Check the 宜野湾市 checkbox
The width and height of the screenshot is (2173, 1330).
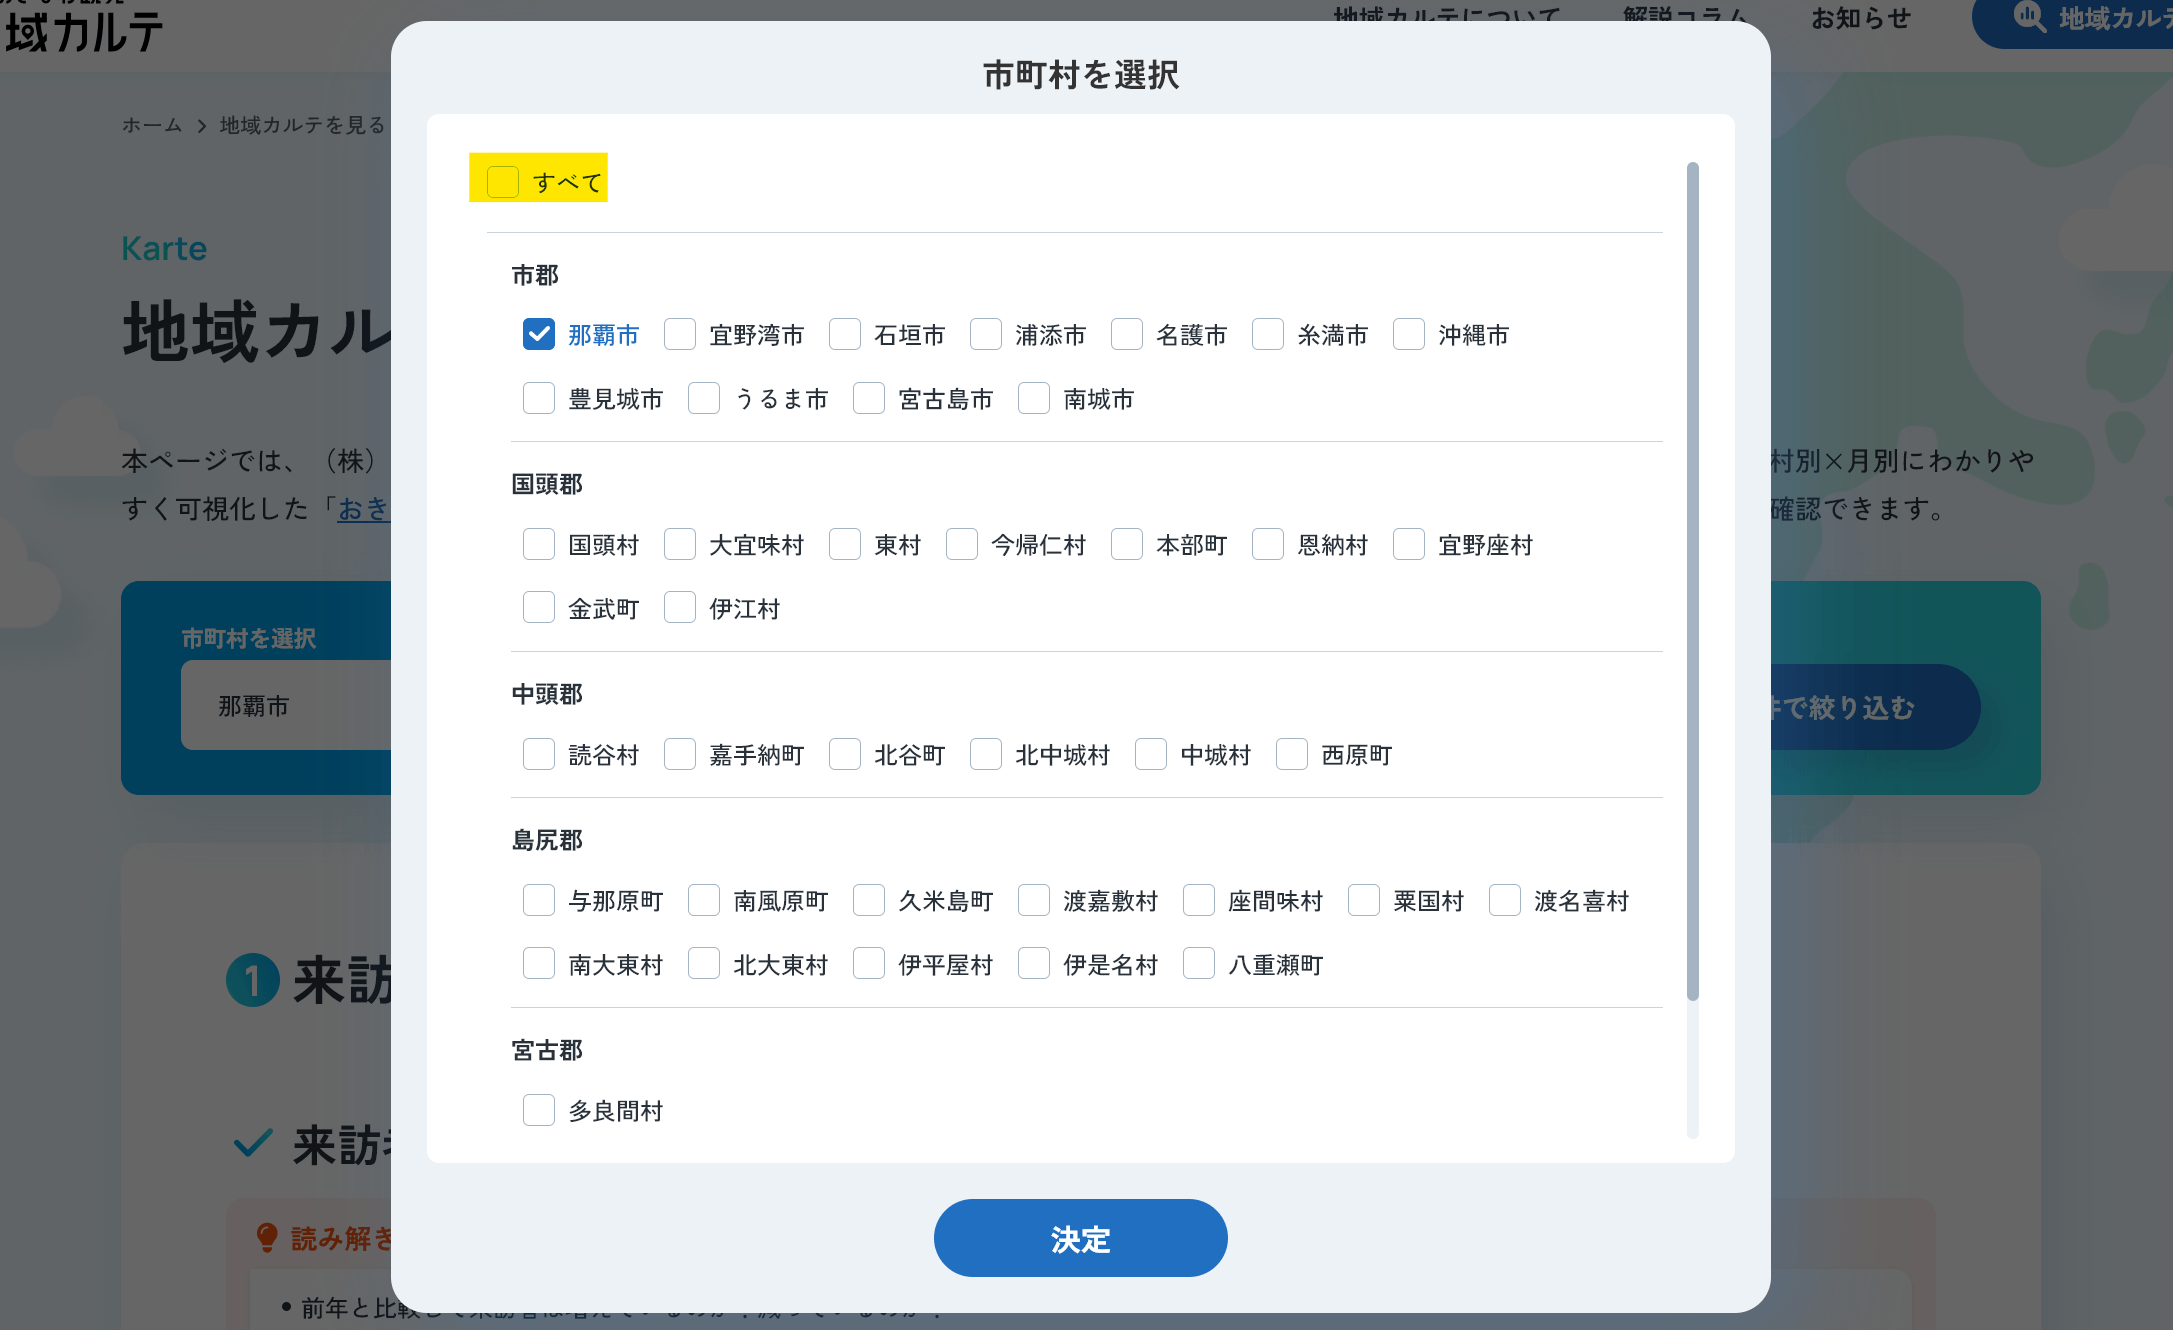coord(680,334)
